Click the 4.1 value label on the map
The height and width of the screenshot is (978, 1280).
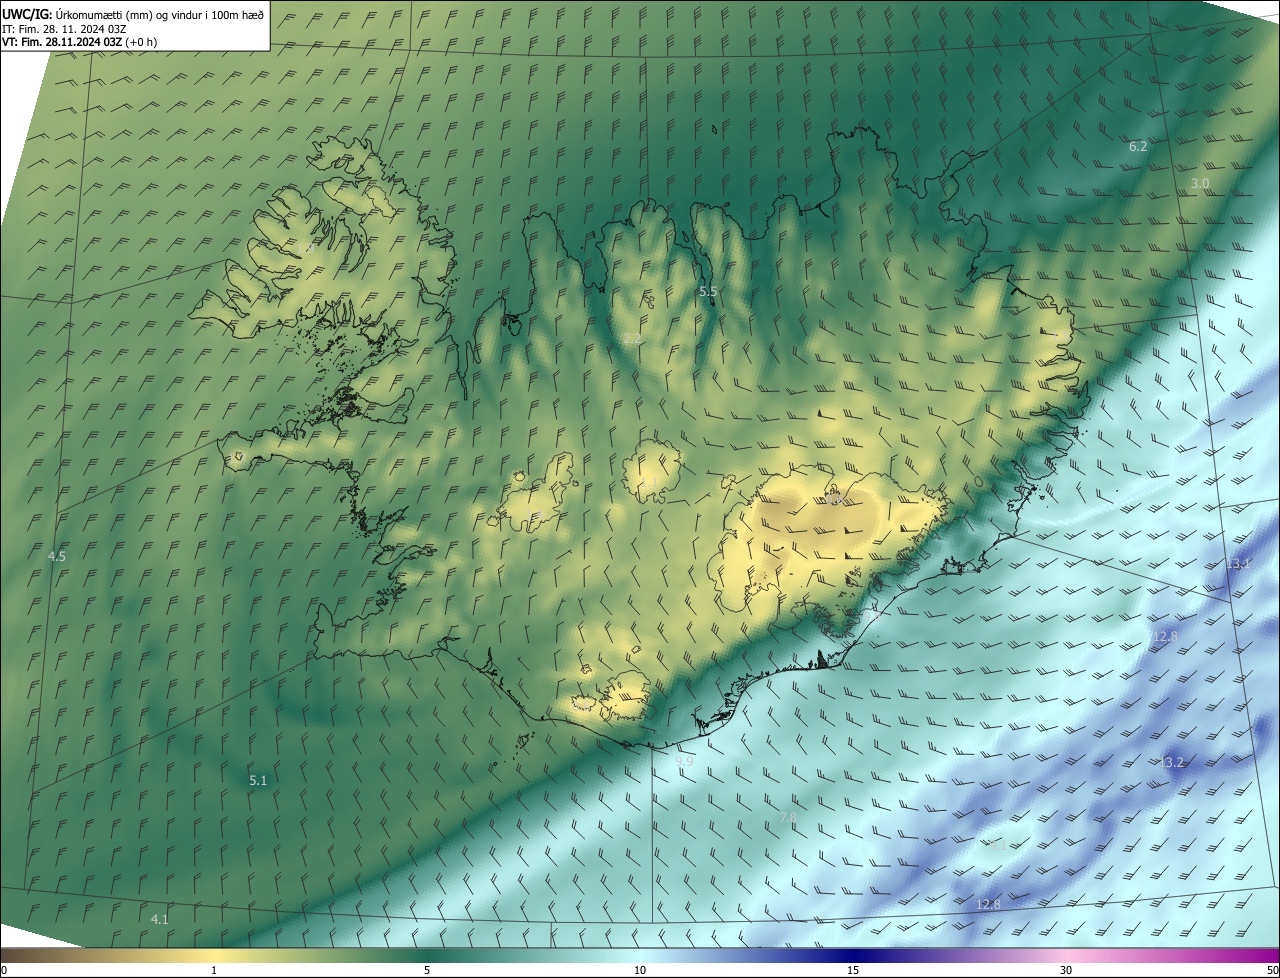tap(159, 919)
